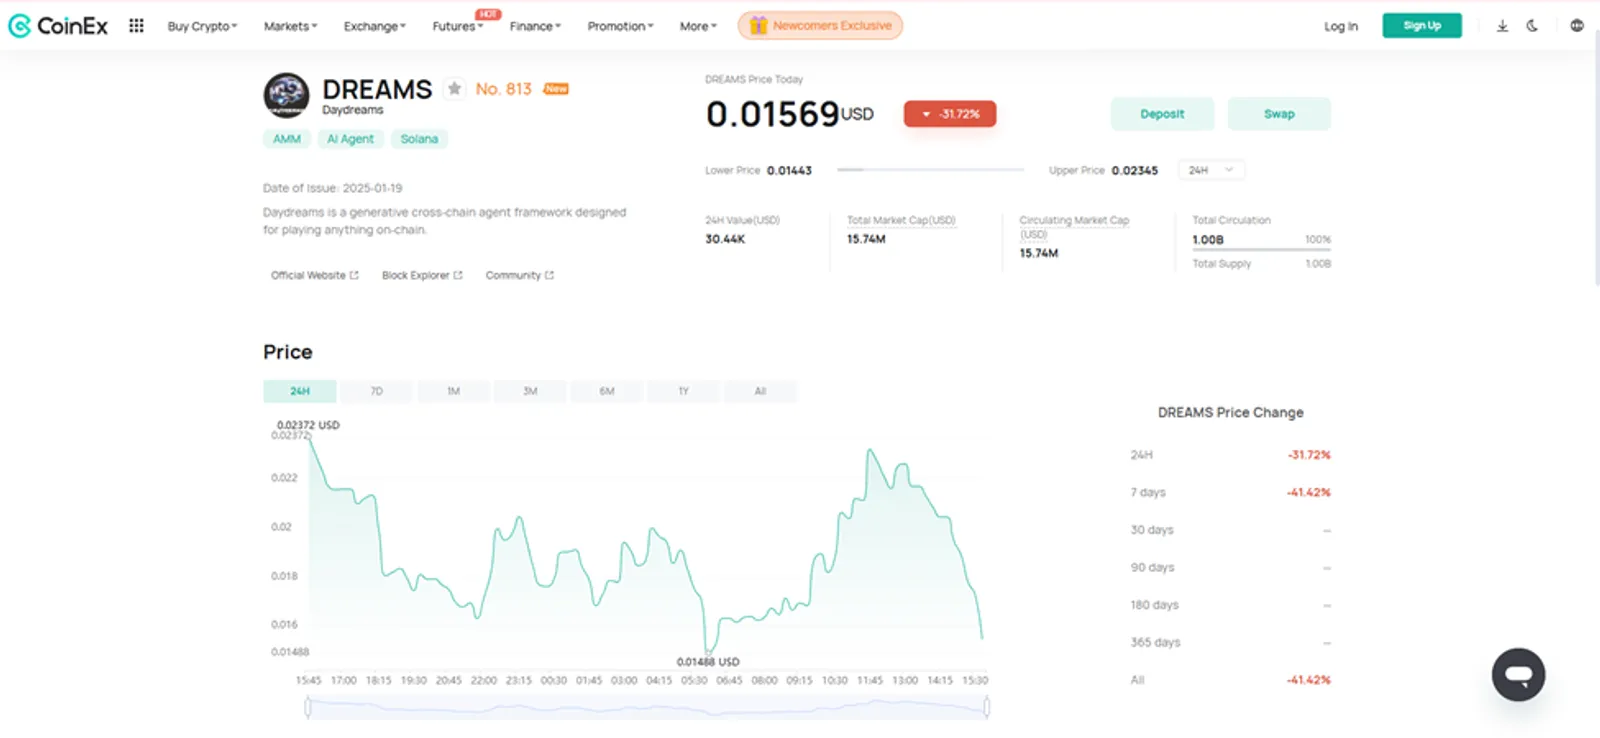Open the apps grid menu icon
This screenshot has height=738, width=1600.
136,26
